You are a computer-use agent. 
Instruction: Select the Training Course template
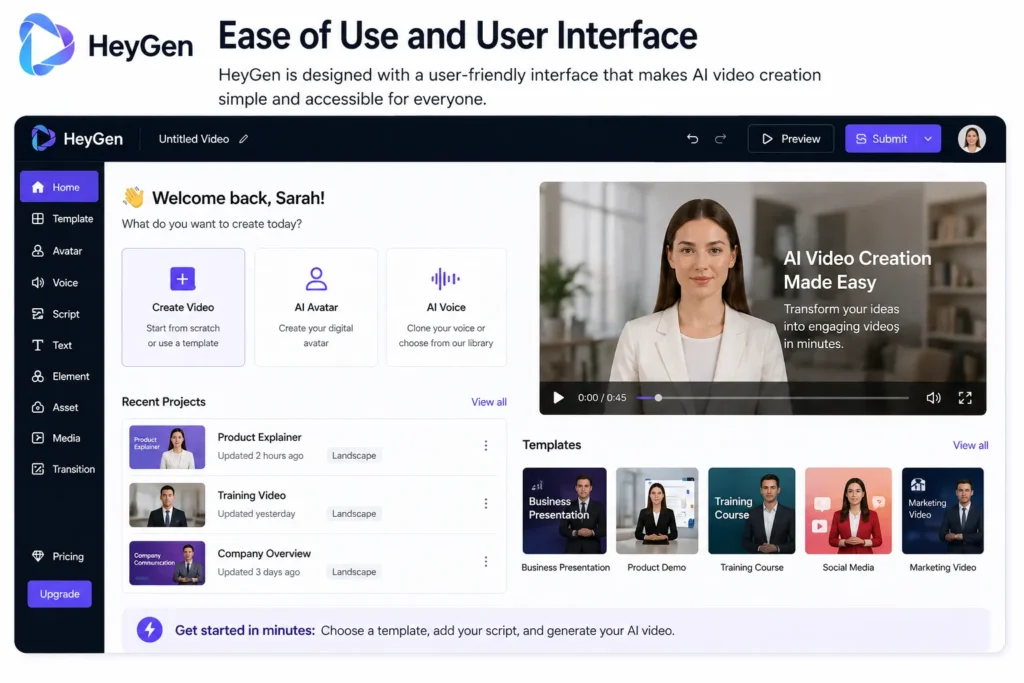[x=752, y=511]
